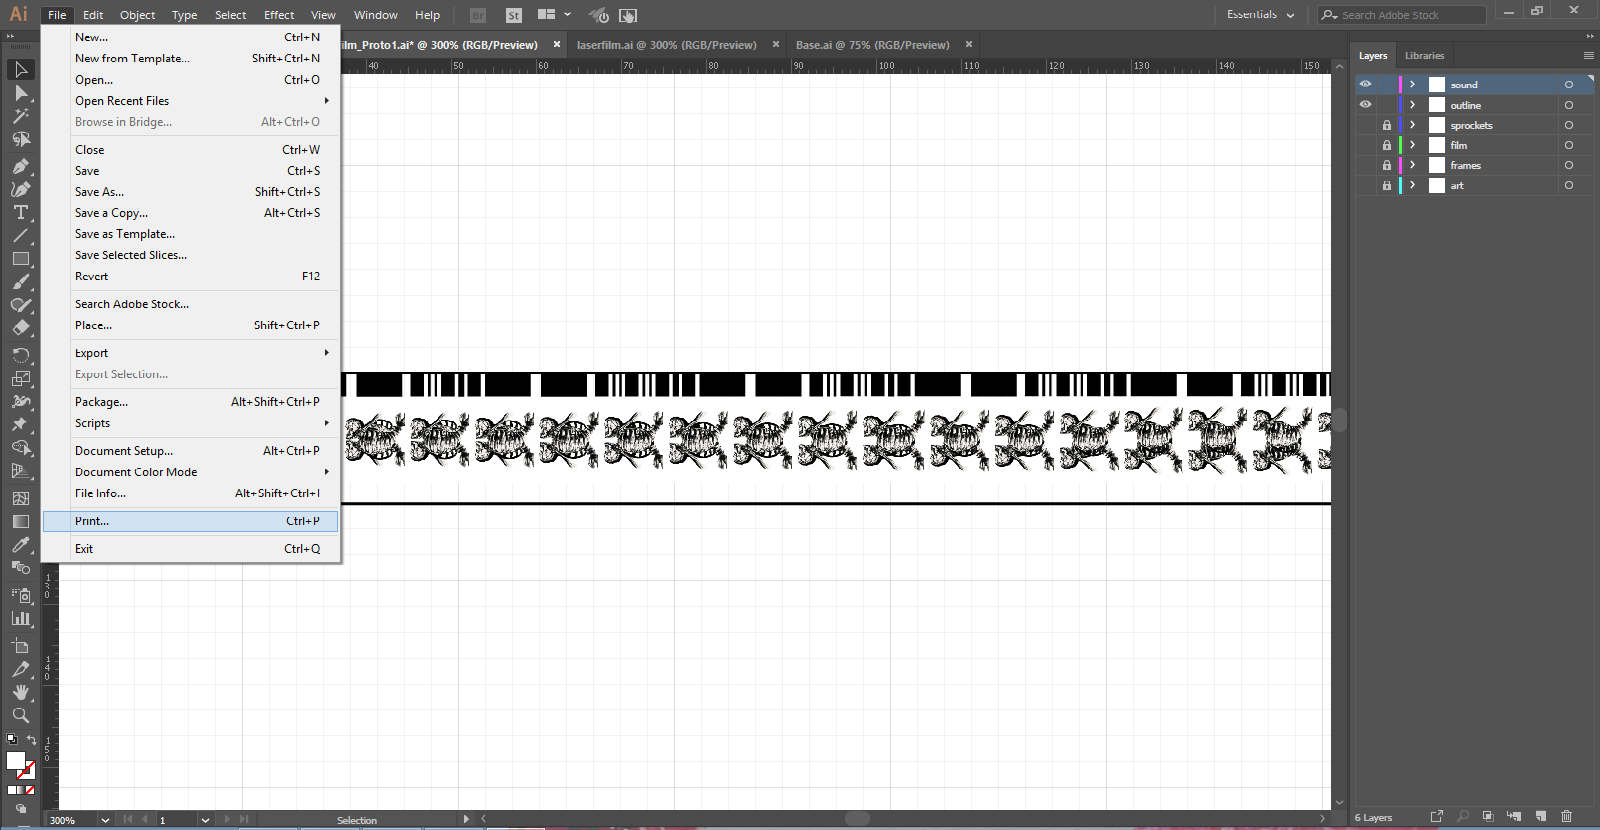Expand the art layer
Viewport: 1600px width, 830px height.
tap(1413, 185)
